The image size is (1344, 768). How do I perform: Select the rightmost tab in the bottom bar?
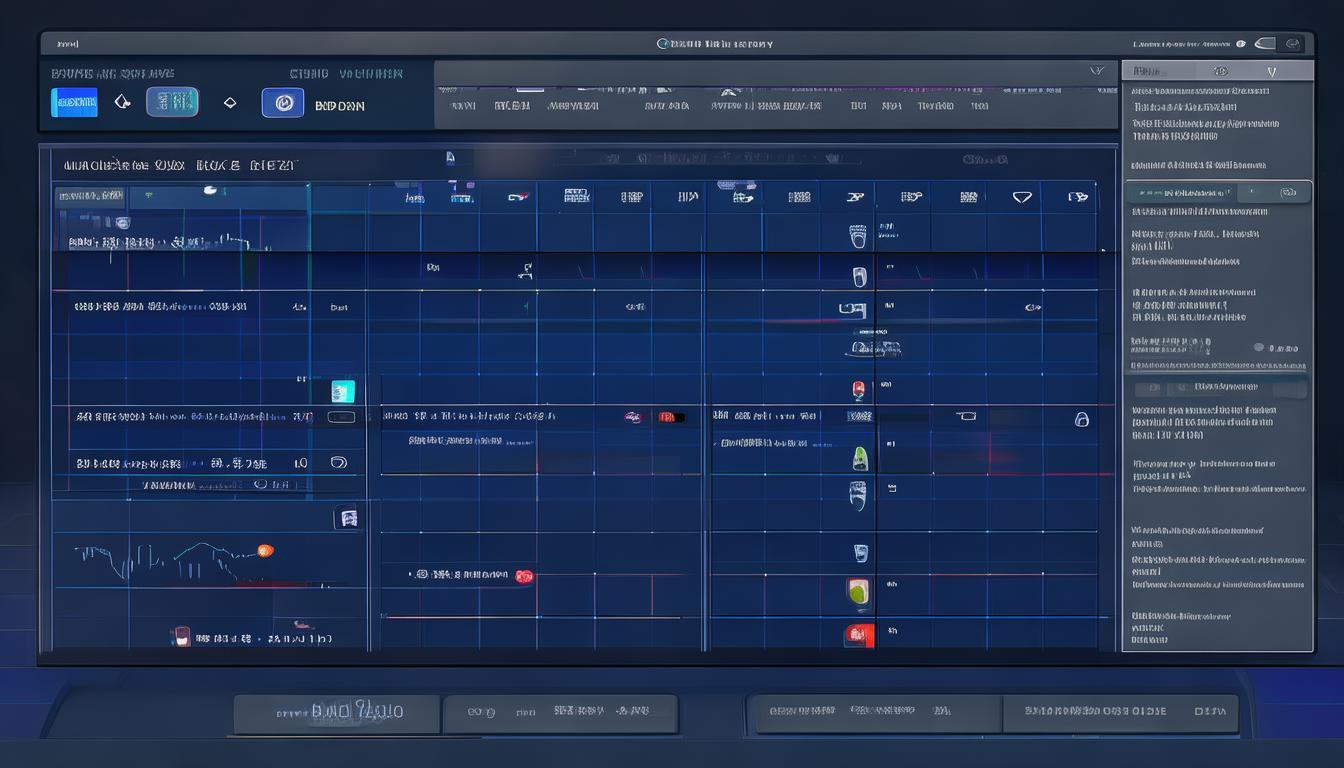(1120, 713)
